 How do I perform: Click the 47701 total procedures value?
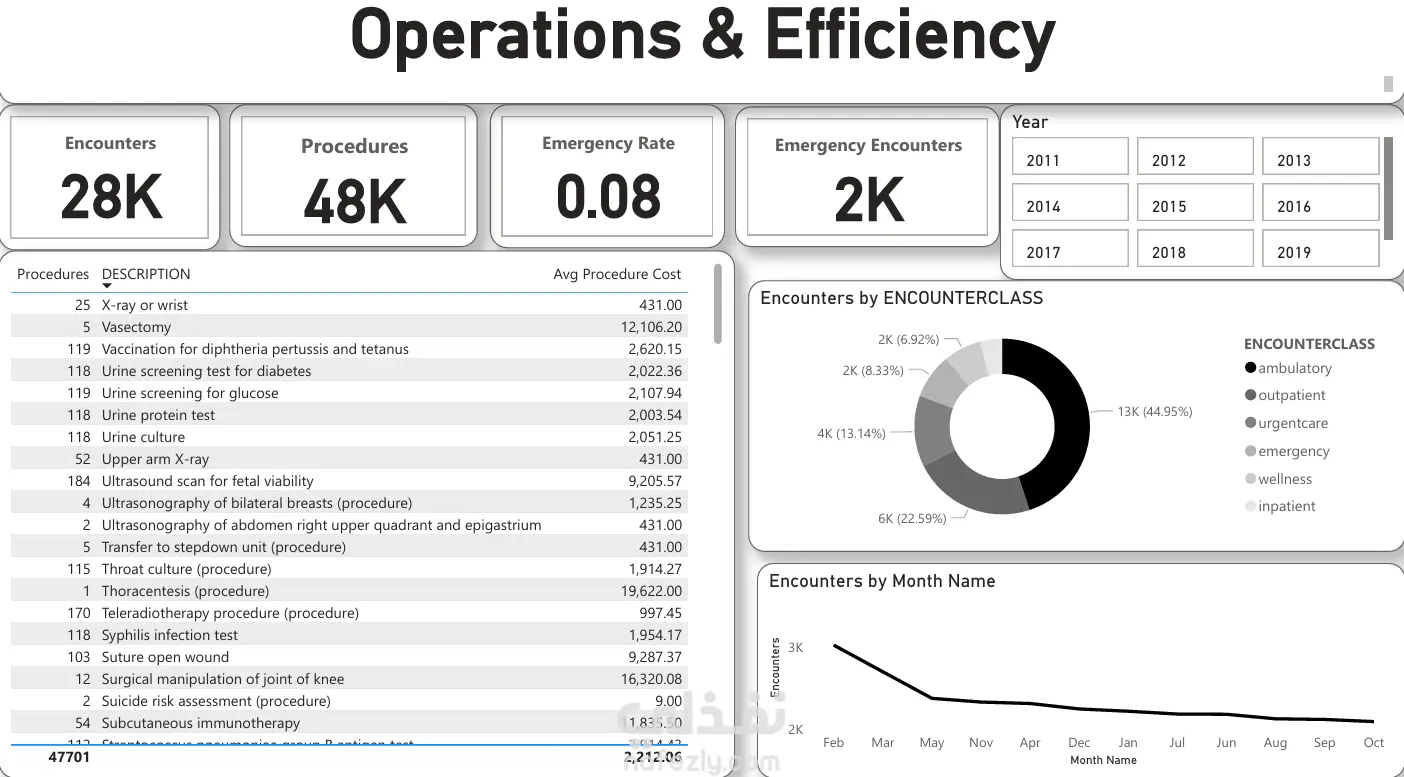pyautogui.click(x=69, y=757)
